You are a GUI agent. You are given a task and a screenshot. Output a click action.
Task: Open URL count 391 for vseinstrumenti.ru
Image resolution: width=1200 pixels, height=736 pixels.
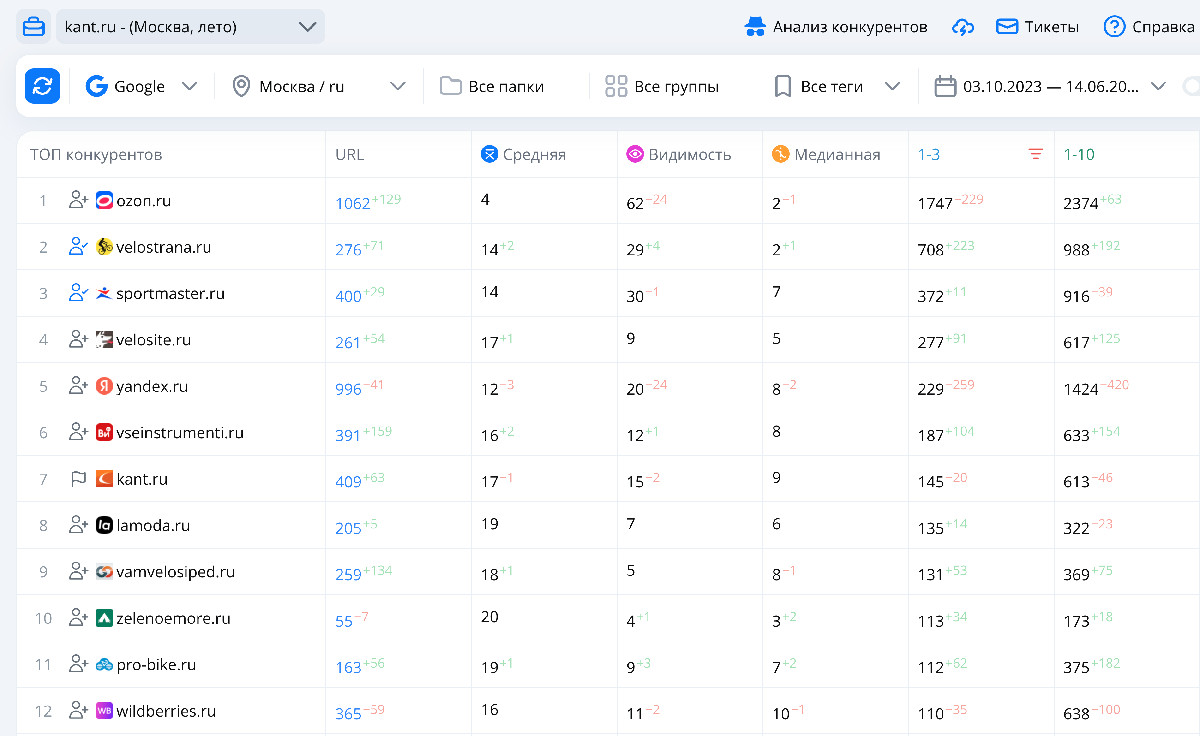(348, 436)
